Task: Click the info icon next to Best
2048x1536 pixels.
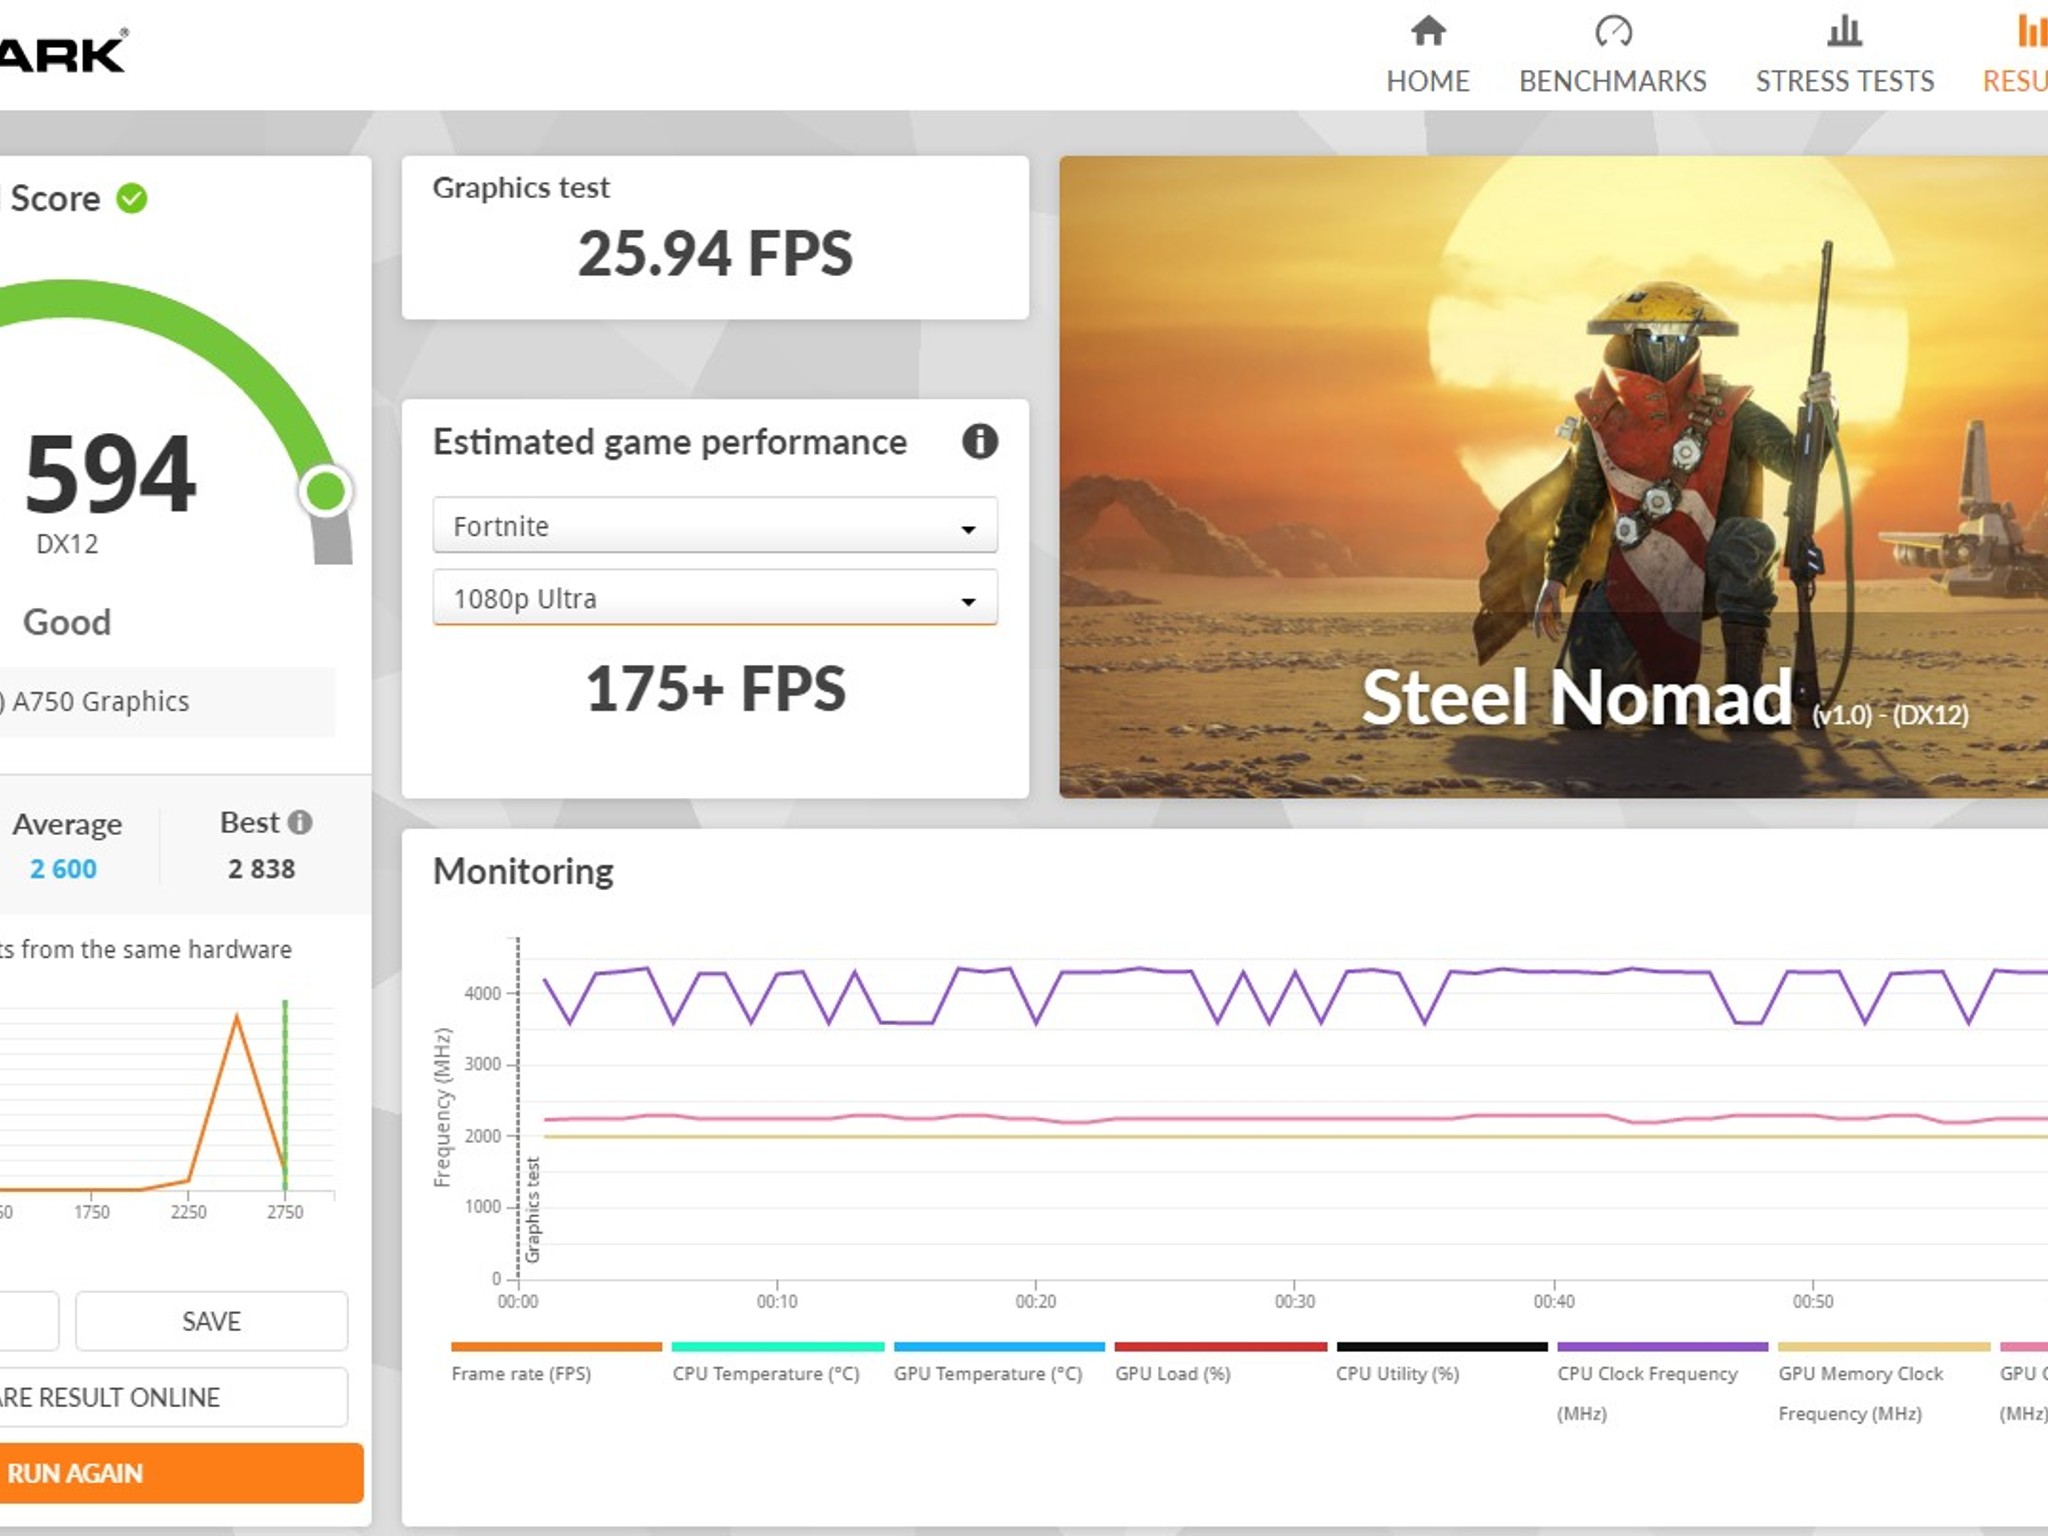Action: coord(300,822)
